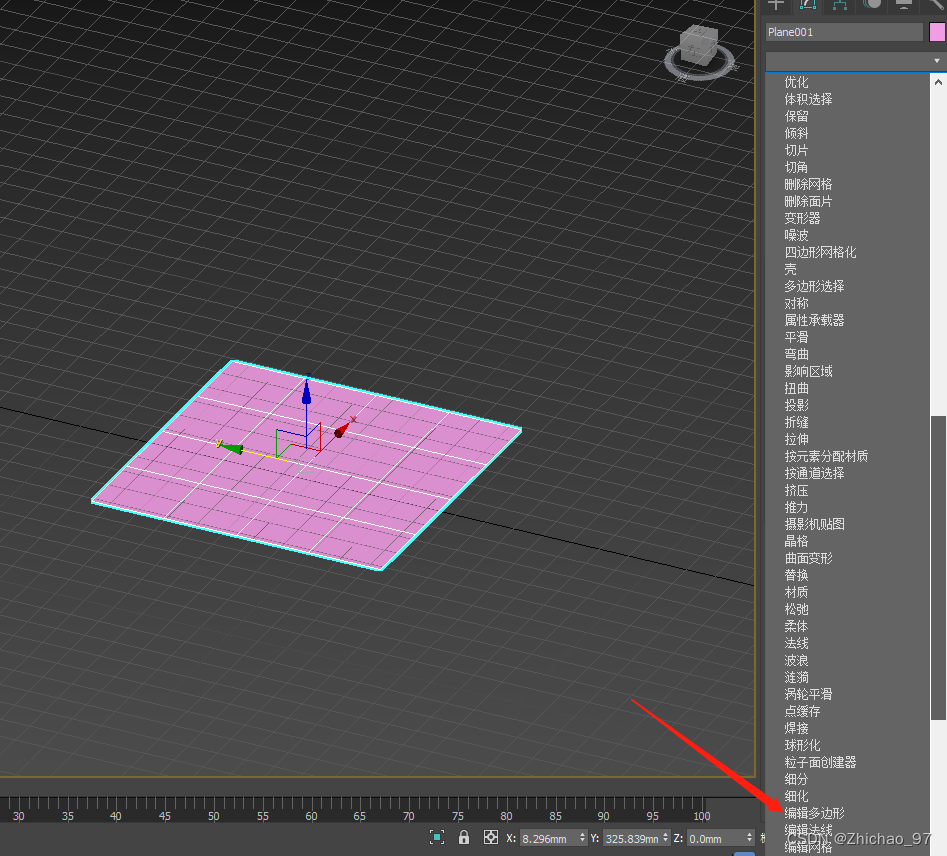Viewport: 947px width, 856px height.
Task: Choose 删除网格 from the list
Action: 808,184
